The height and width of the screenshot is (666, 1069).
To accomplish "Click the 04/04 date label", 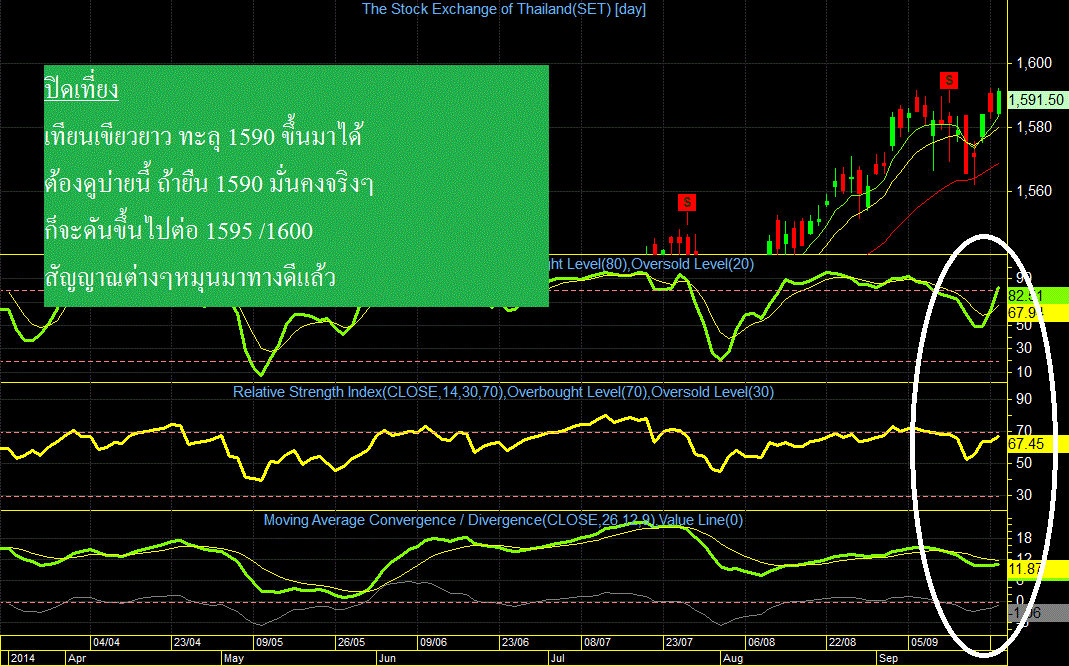I will point(106,642).
